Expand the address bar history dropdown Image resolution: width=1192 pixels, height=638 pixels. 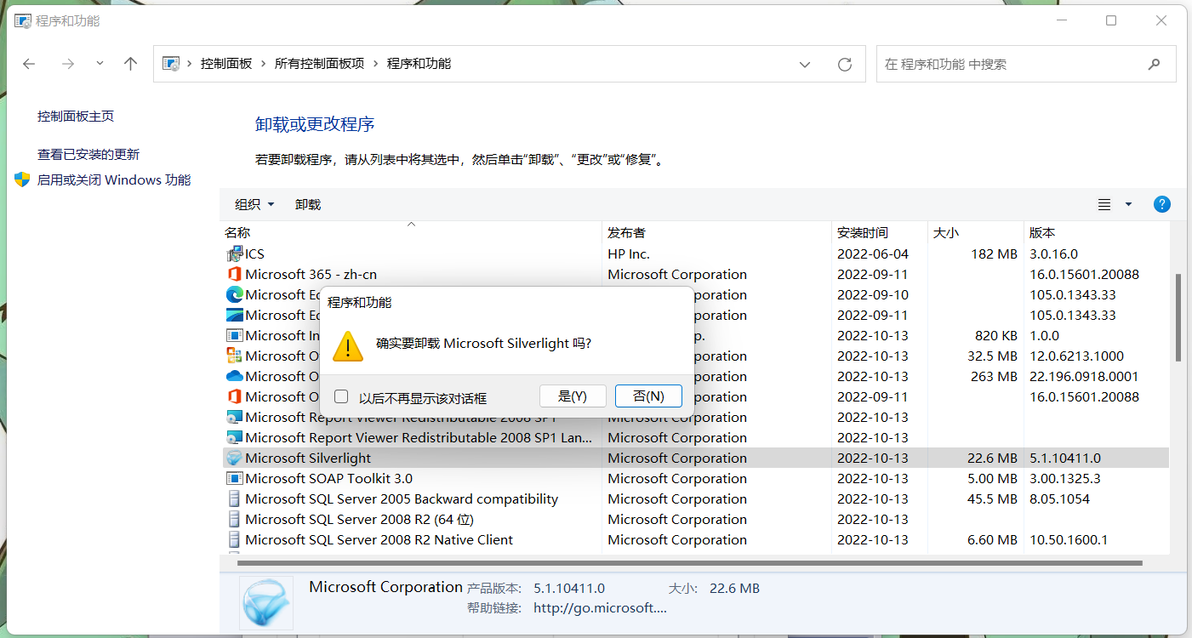[804, 65]
